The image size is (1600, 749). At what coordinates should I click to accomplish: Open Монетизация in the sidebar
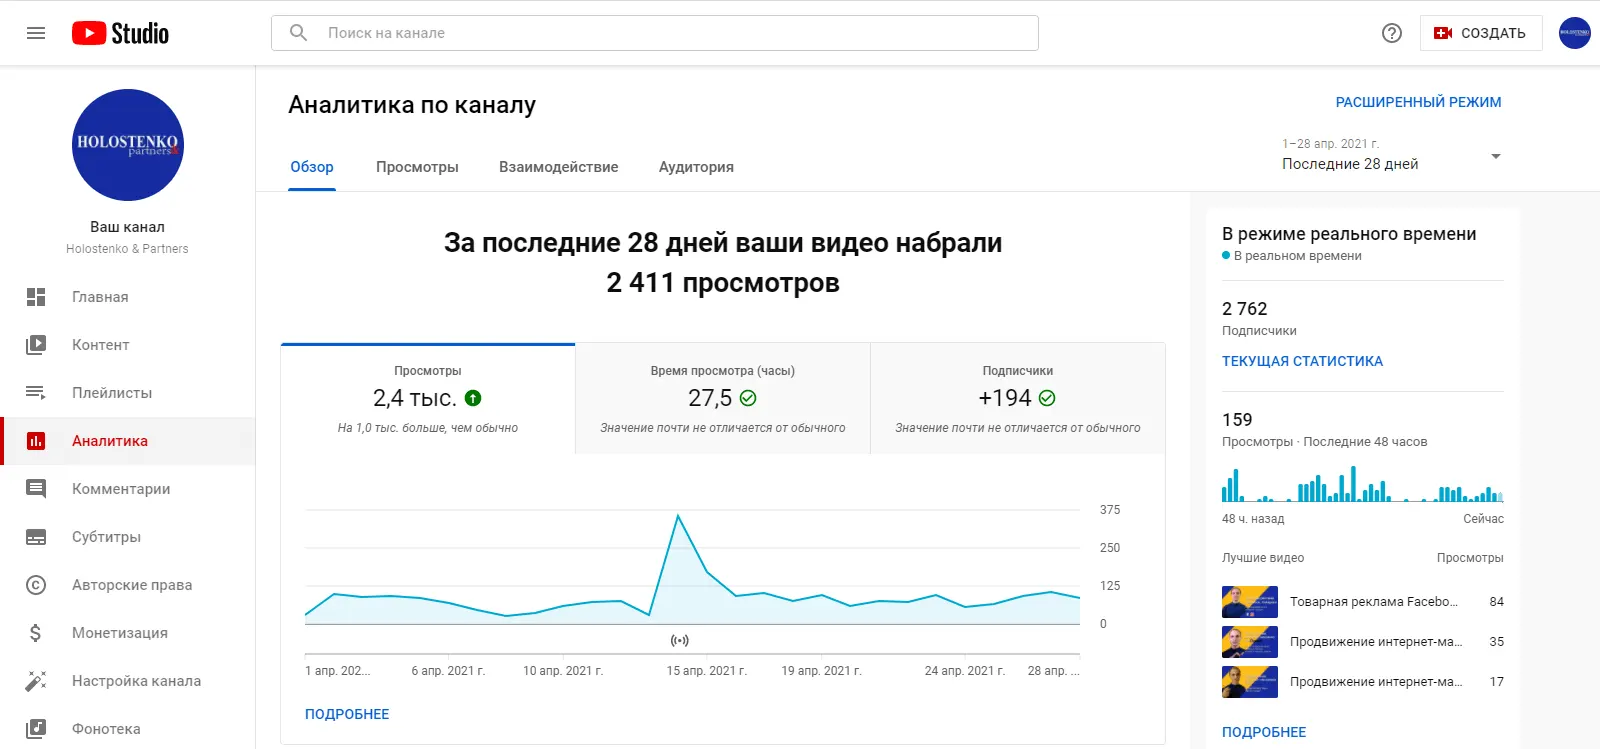(x=128, y=633)
